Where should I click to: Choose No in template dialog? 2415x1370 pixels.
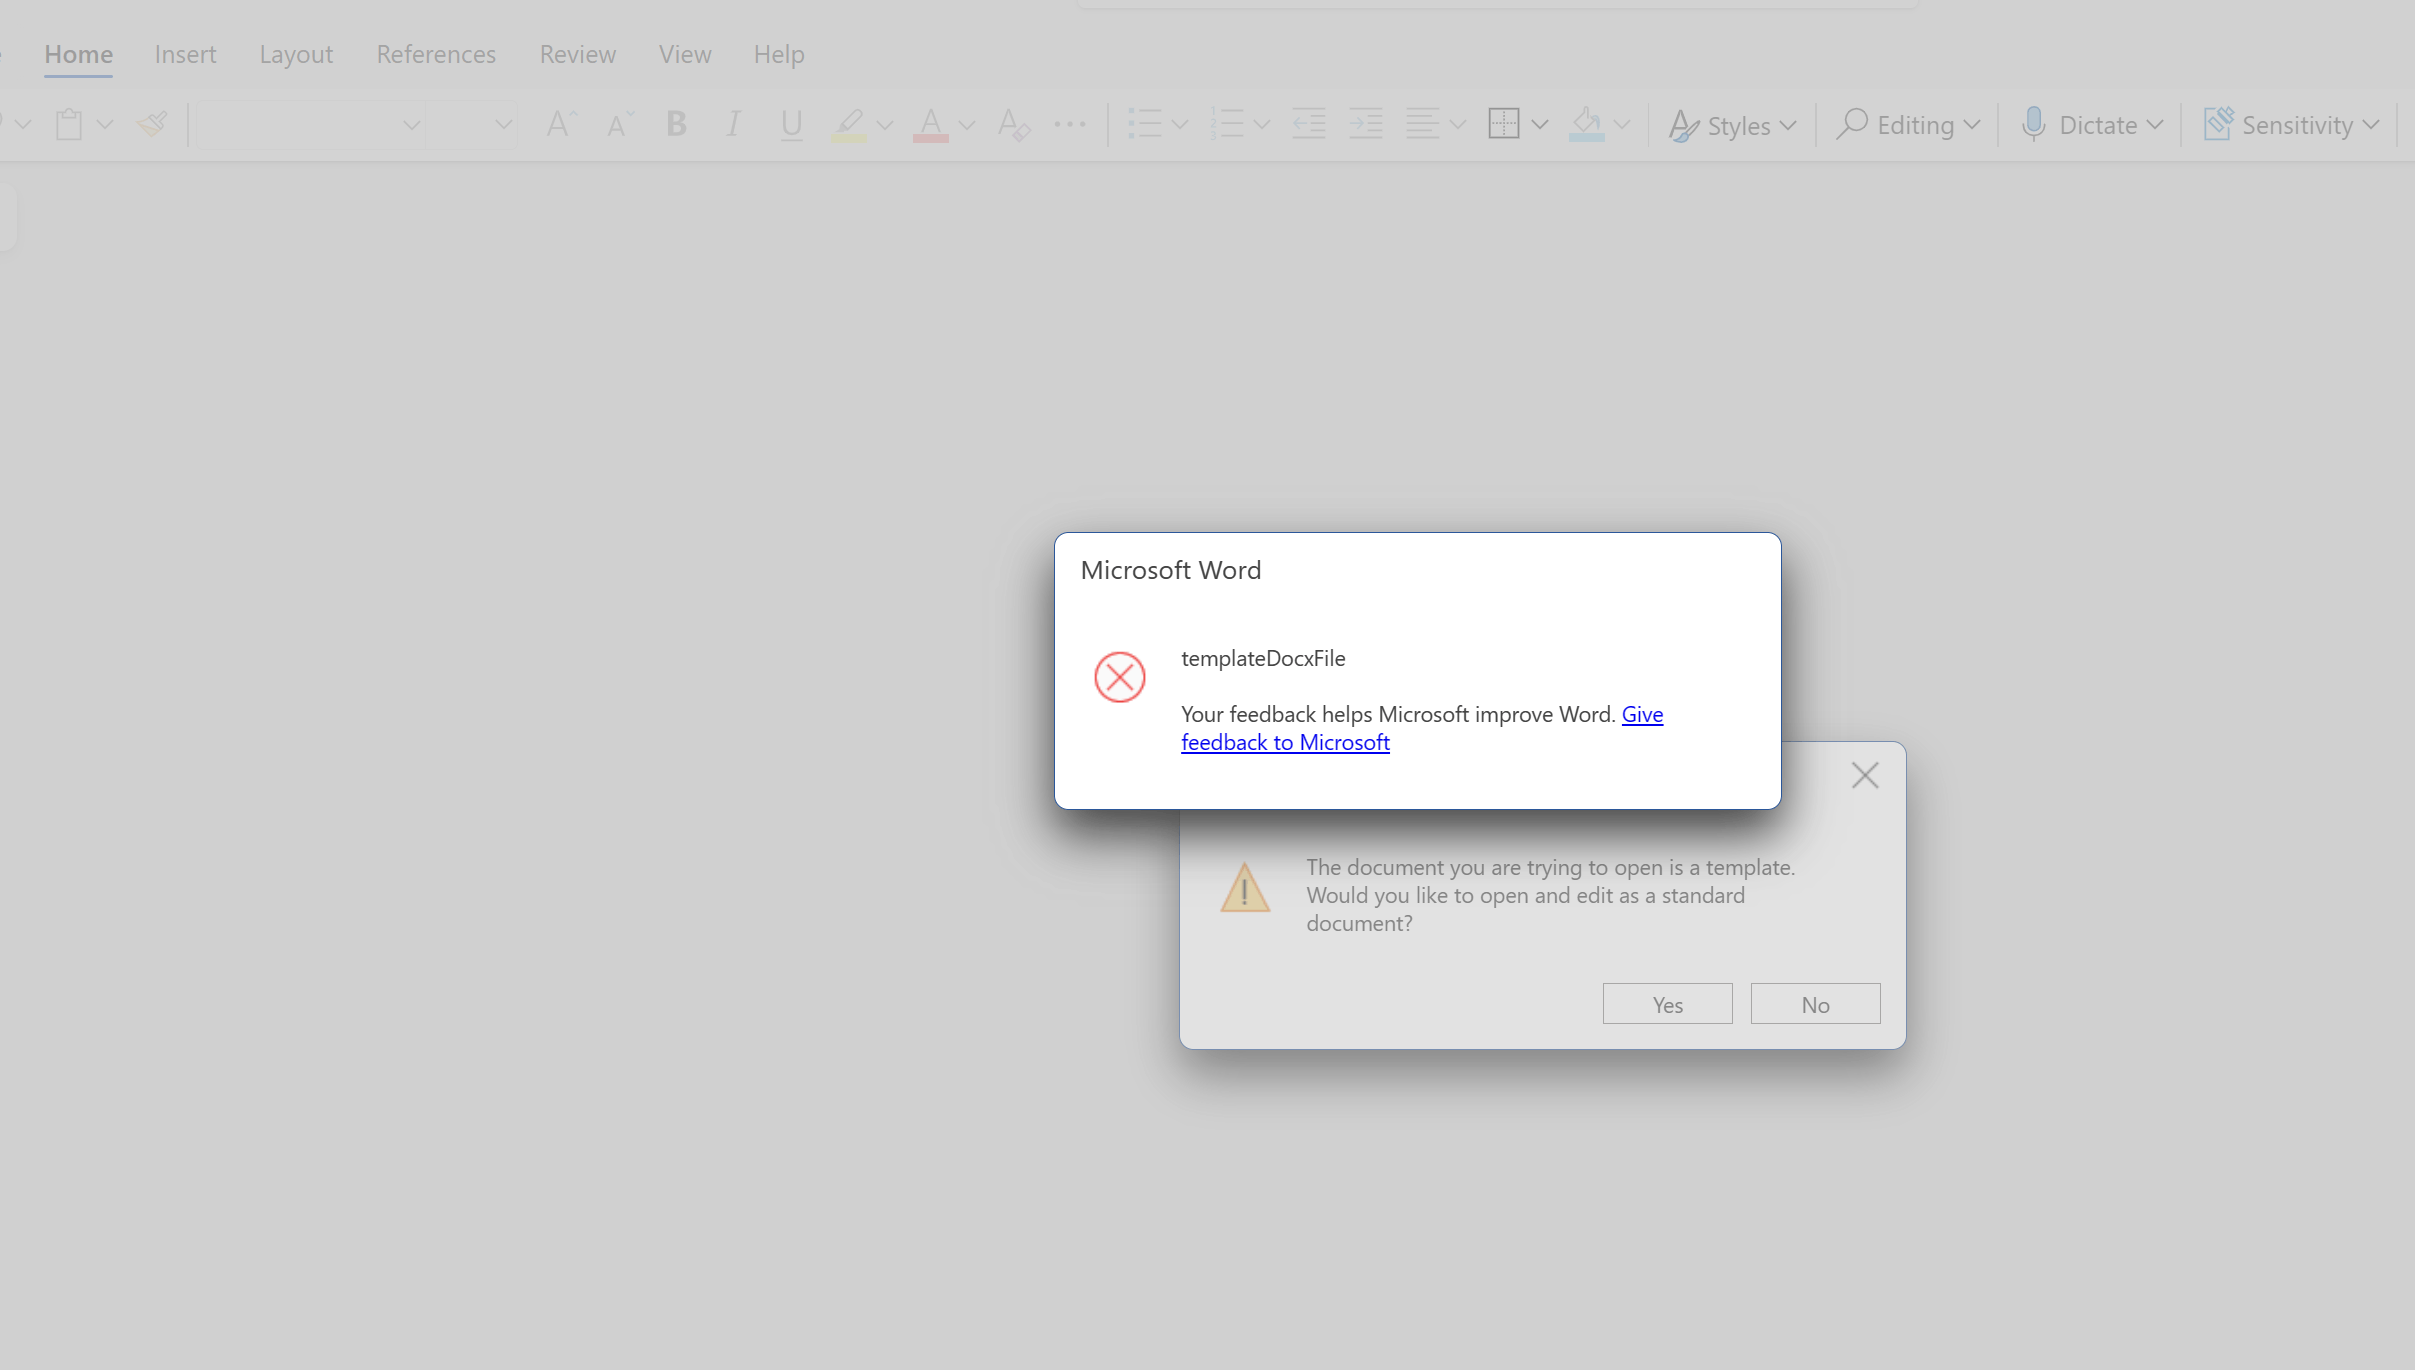click(1815, 1004)
